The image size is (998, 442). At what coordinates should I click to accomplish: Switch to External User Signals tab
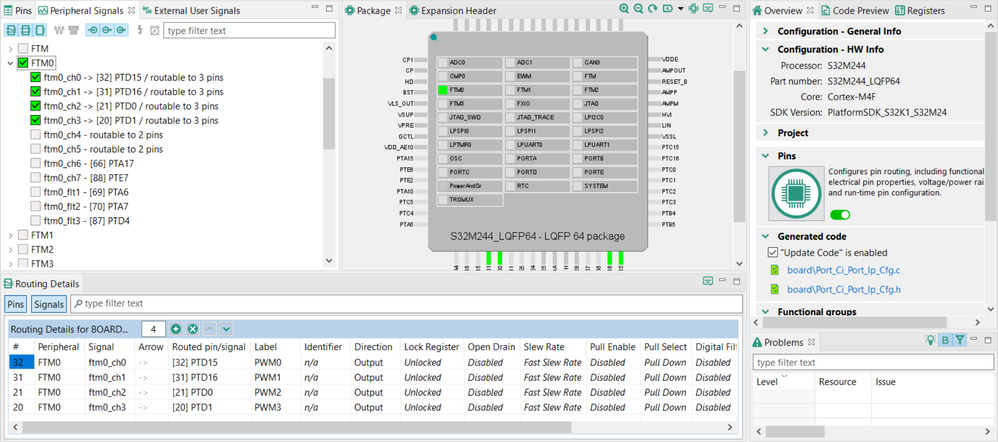[x=192, y=10]
